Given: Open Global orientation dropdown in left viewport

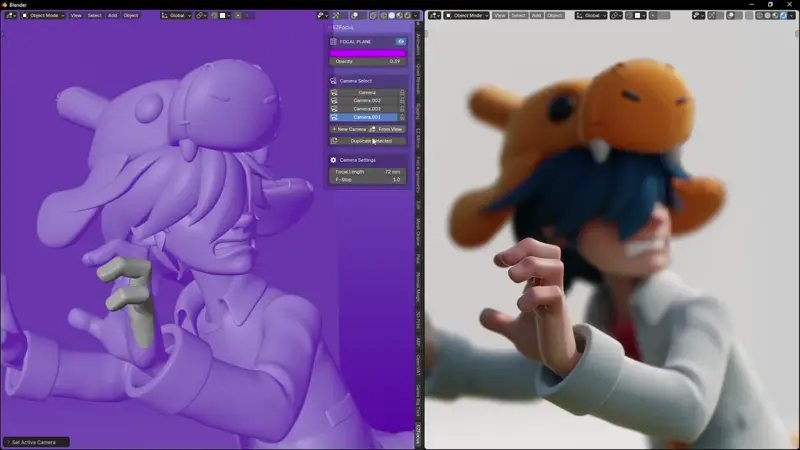Looking at the screenshot, I should [176, 15].
